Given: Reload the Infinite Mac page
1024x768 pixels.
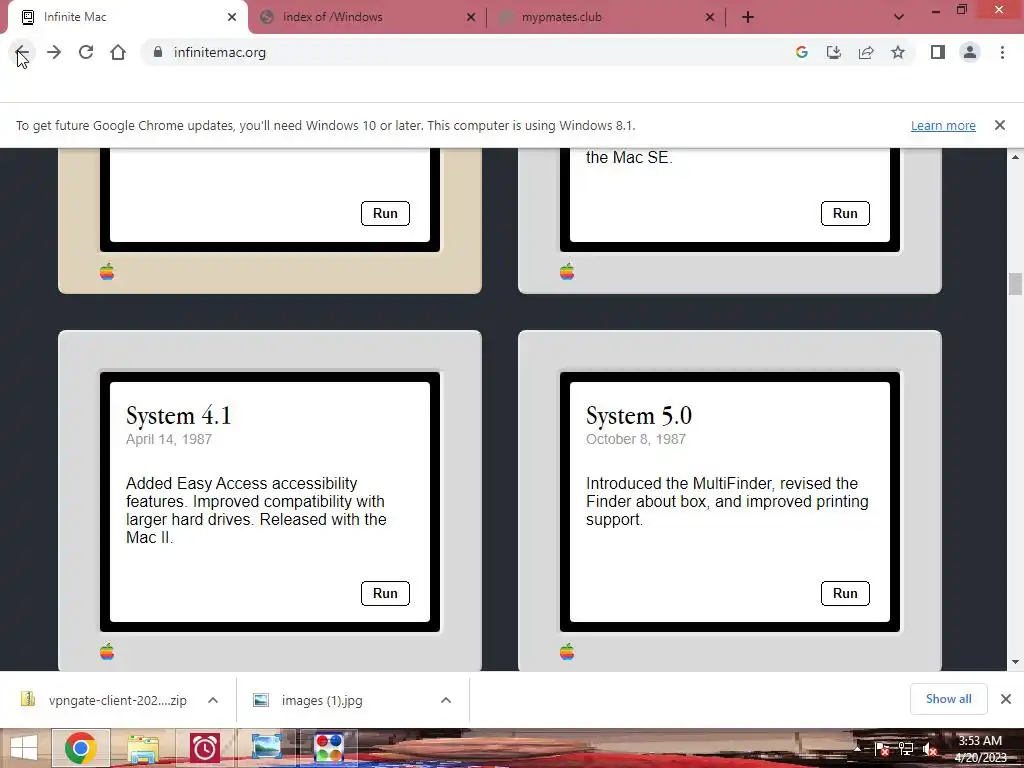Looking at the screenshot, I should [86, 52].
